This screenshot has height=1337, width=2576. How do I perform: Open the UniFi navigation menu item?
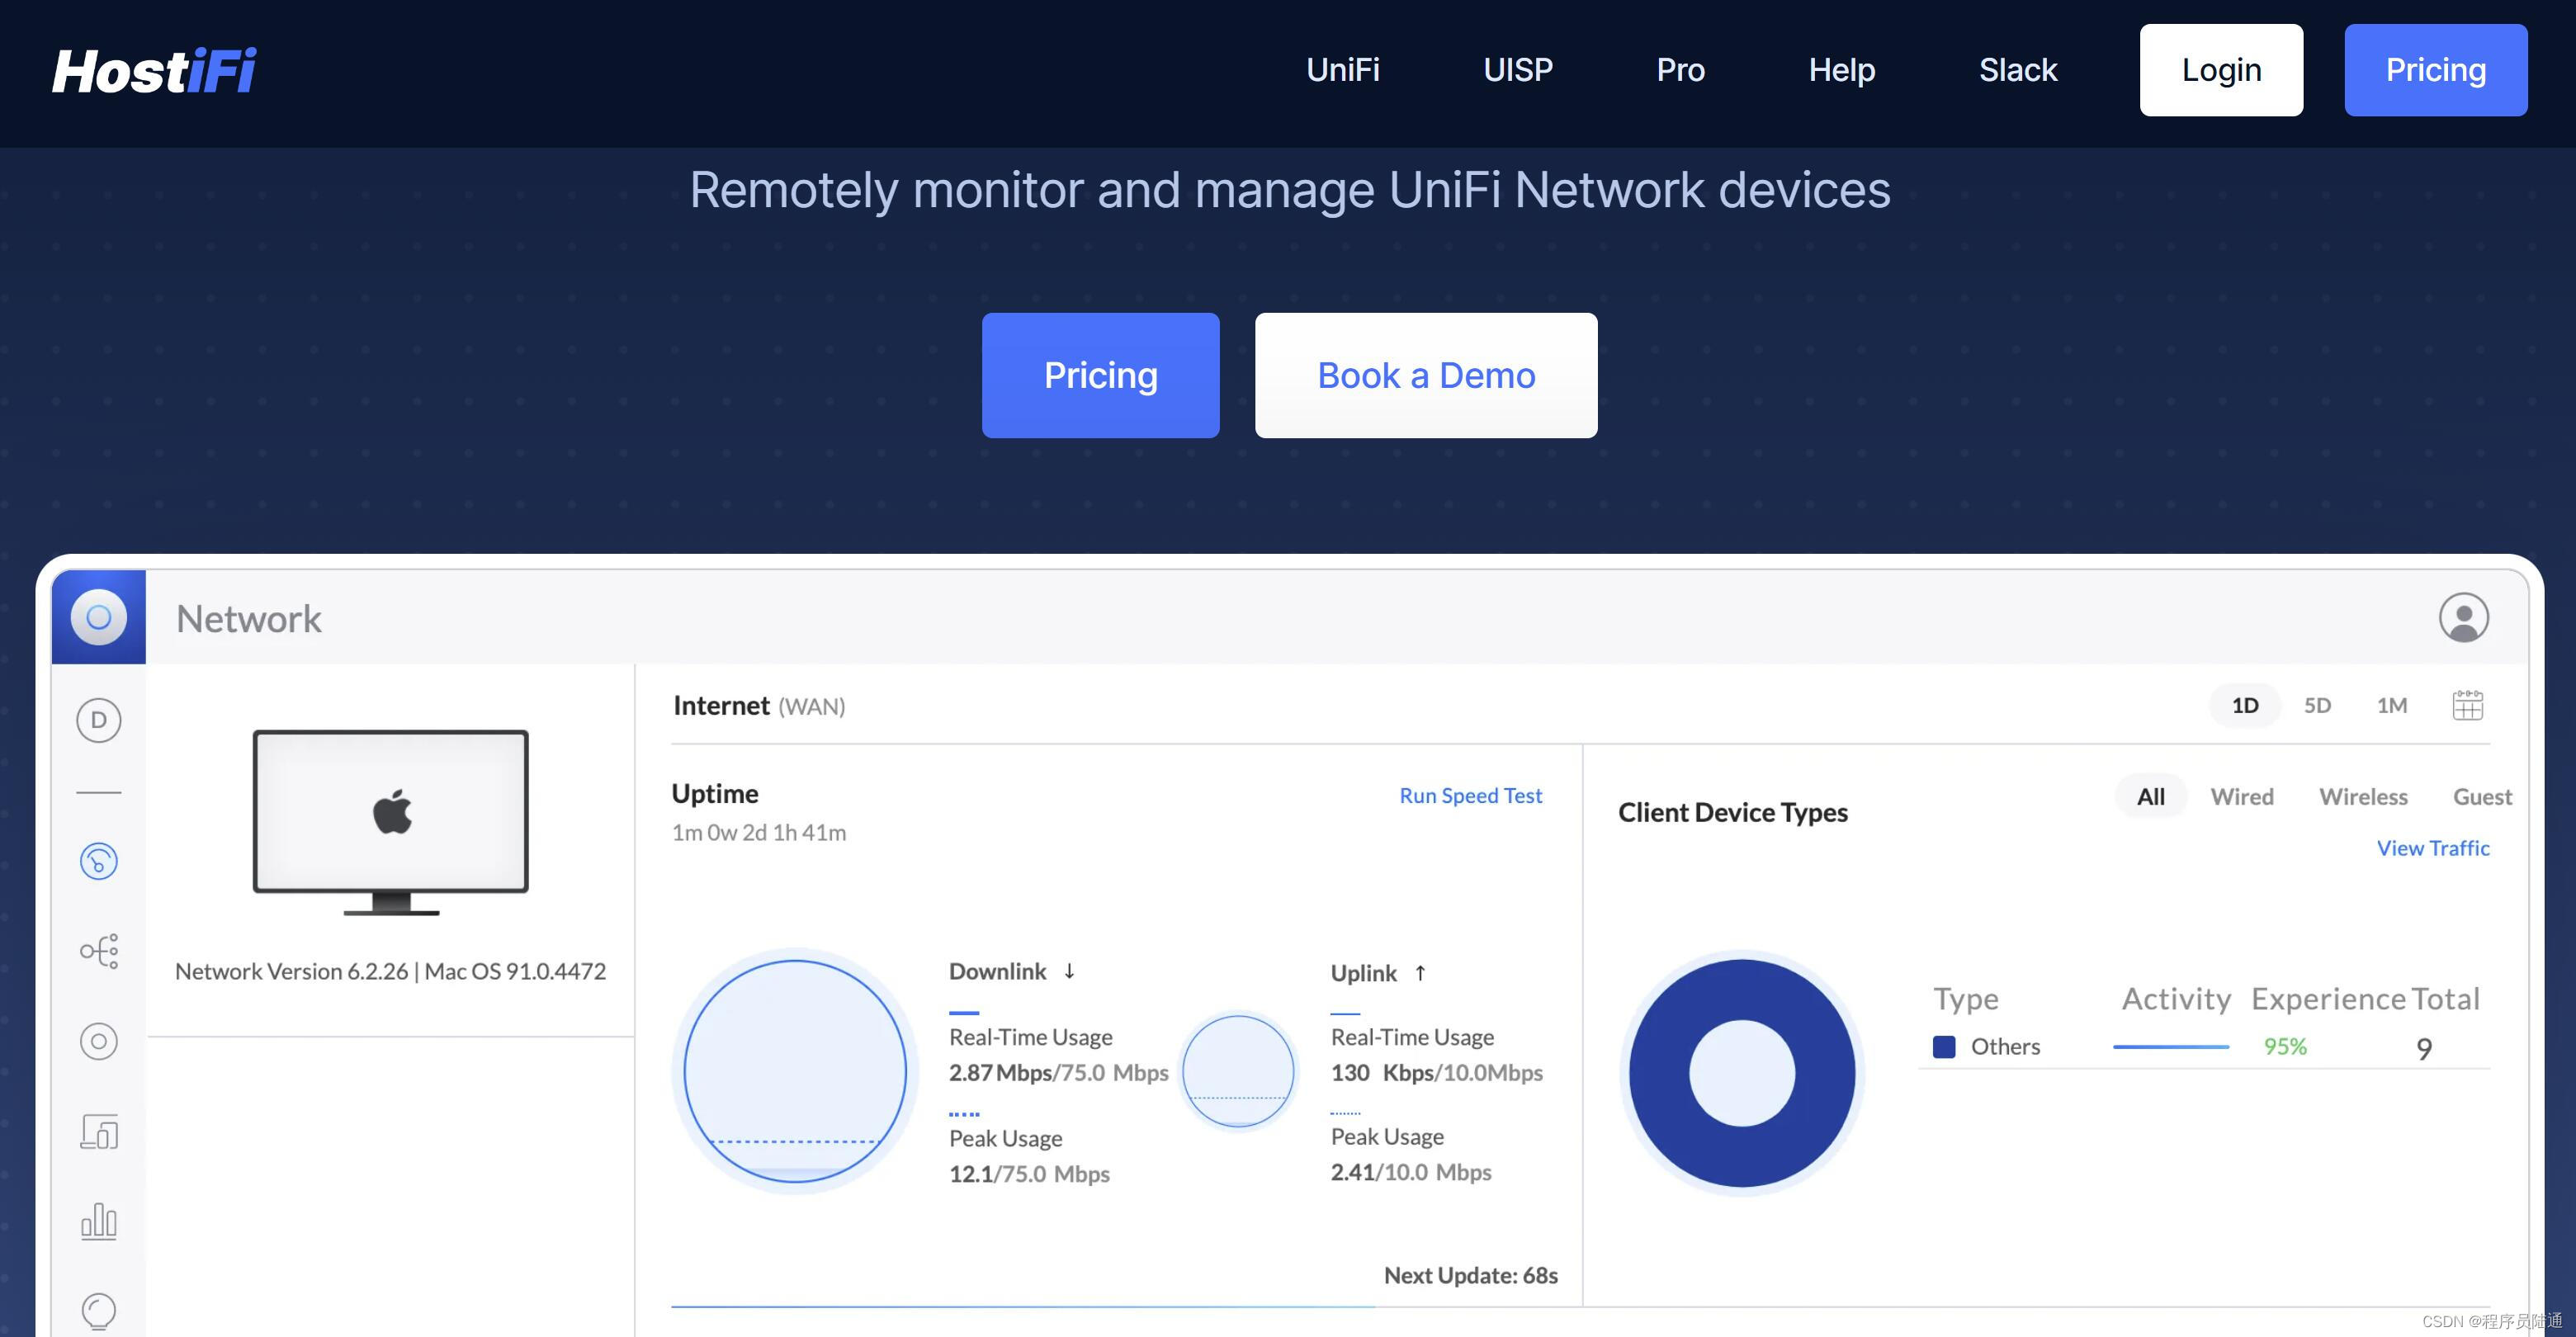point(1342,70)
